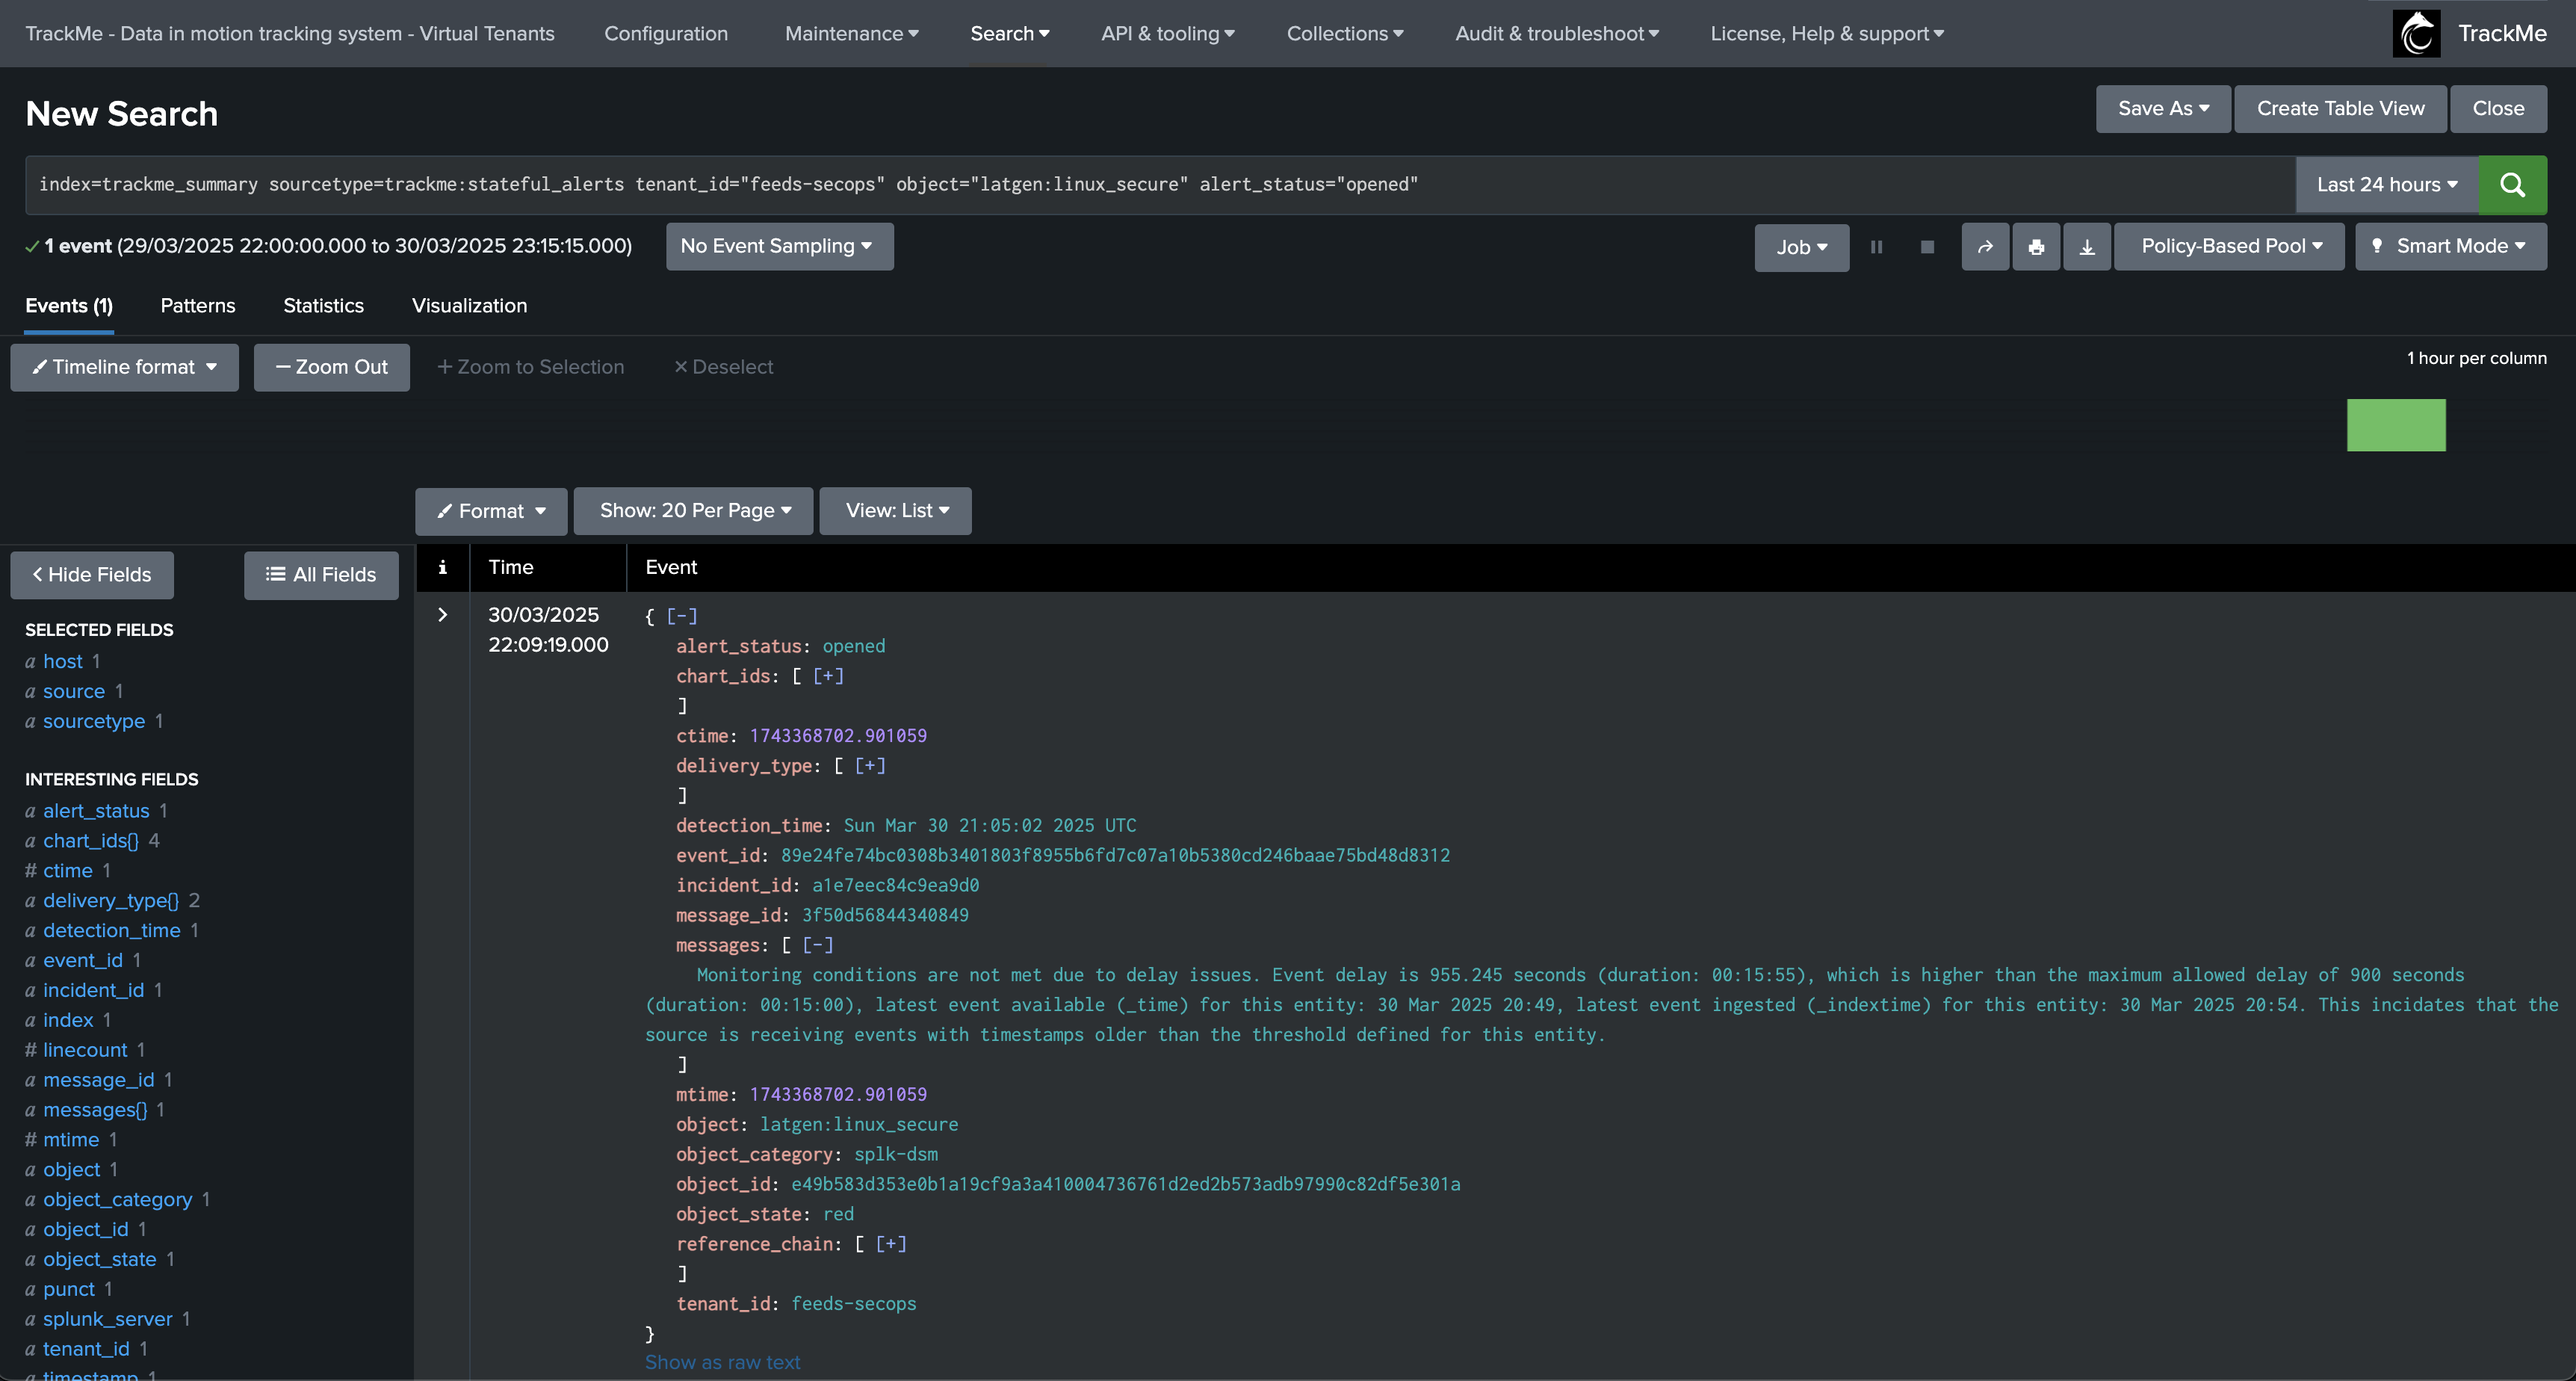Click Hide Fields button
2576x1381 pixels.
point(92,575)
